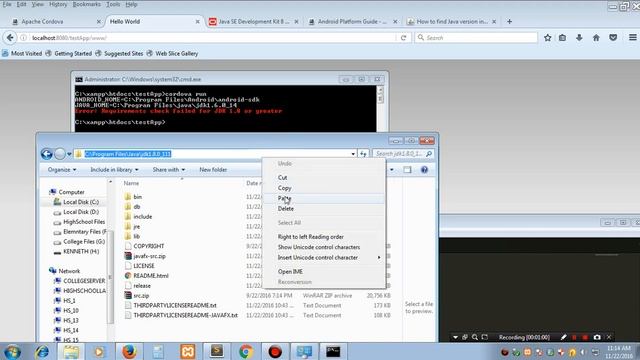This screenshot has height=360, width=640.
Task: Select src.zip archive file
Action: (141, 296)
